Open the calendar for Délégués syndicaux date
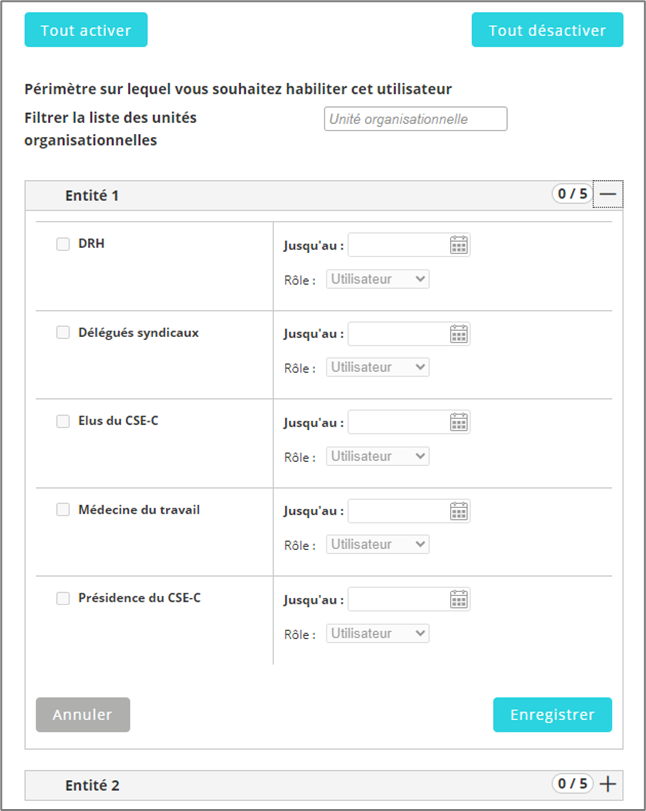Image resolution: width=646 pixels, height=811 pixels. point(459,334)
